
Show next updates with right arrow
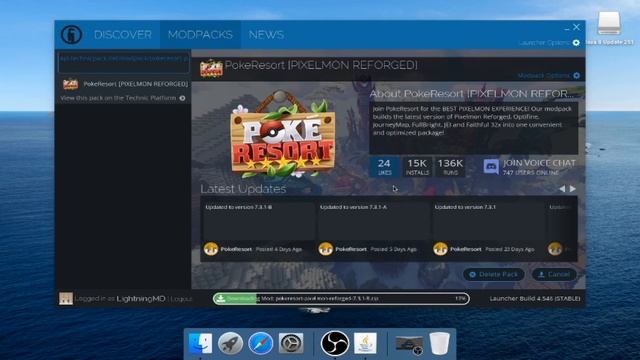573,189
